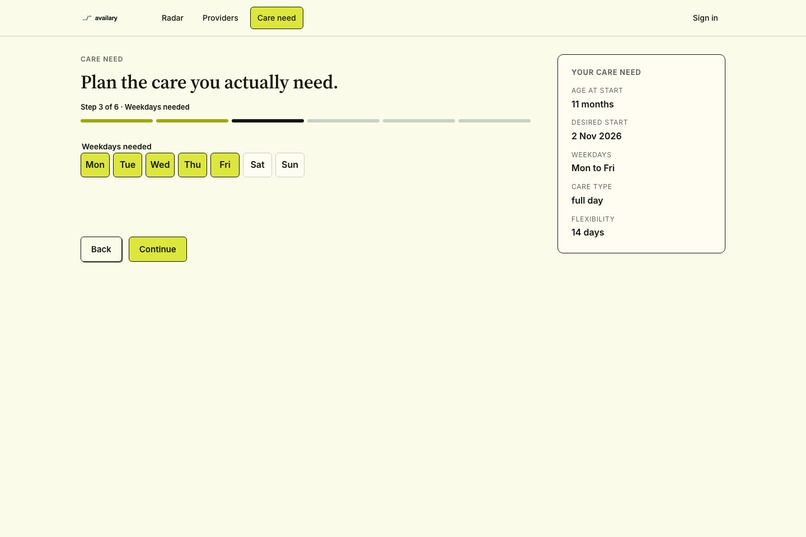
Task: Click the 'full day' care type value
Action: [x=587, y=200]
